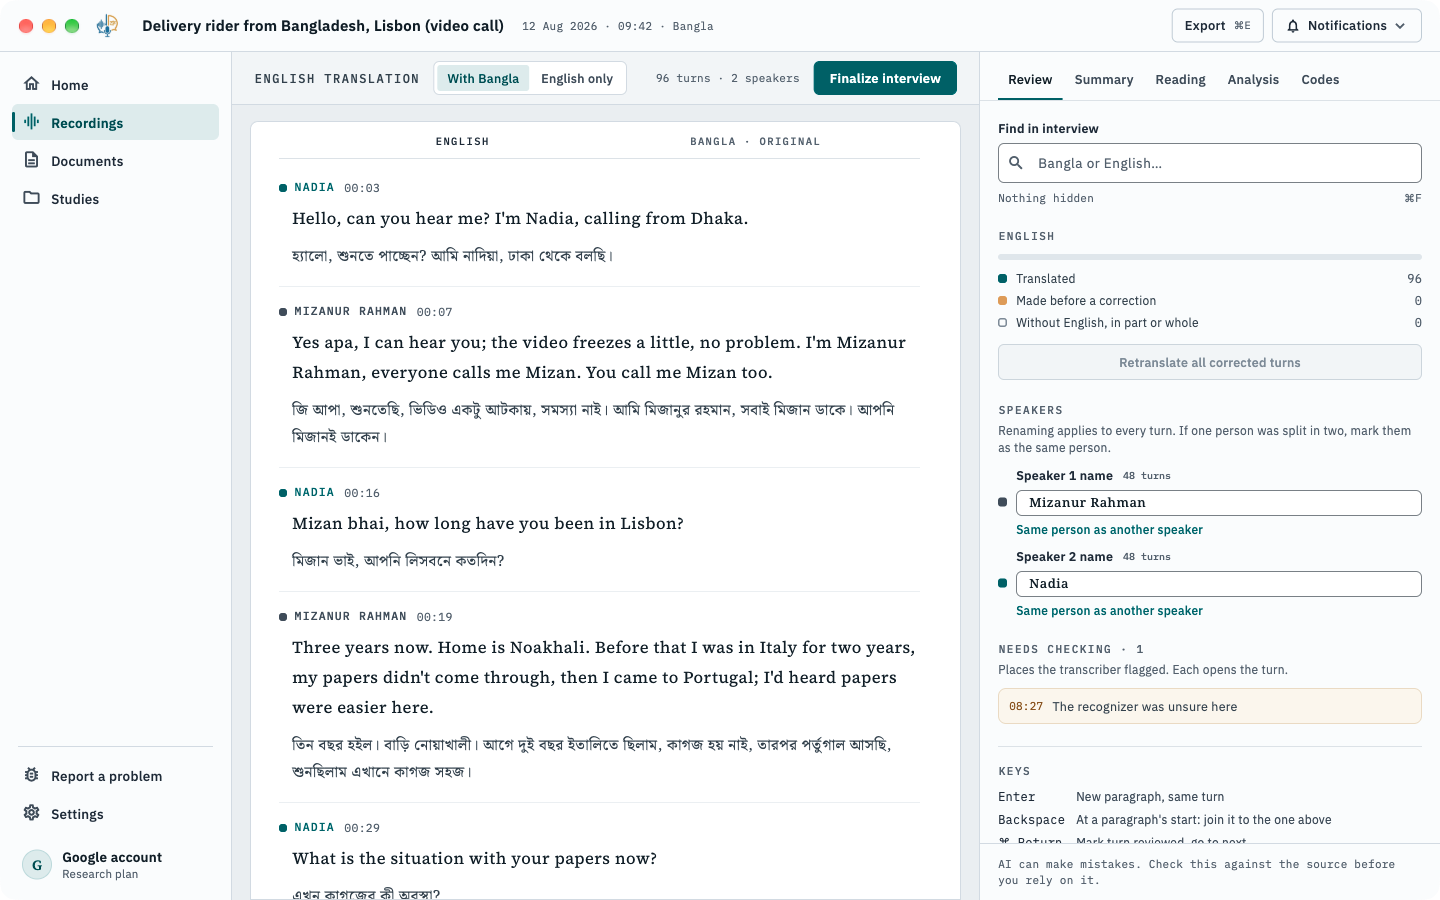This screenshot has width=1440, height=900.
Task: Click the Notifications bell icon
Action: [1293, 26]
